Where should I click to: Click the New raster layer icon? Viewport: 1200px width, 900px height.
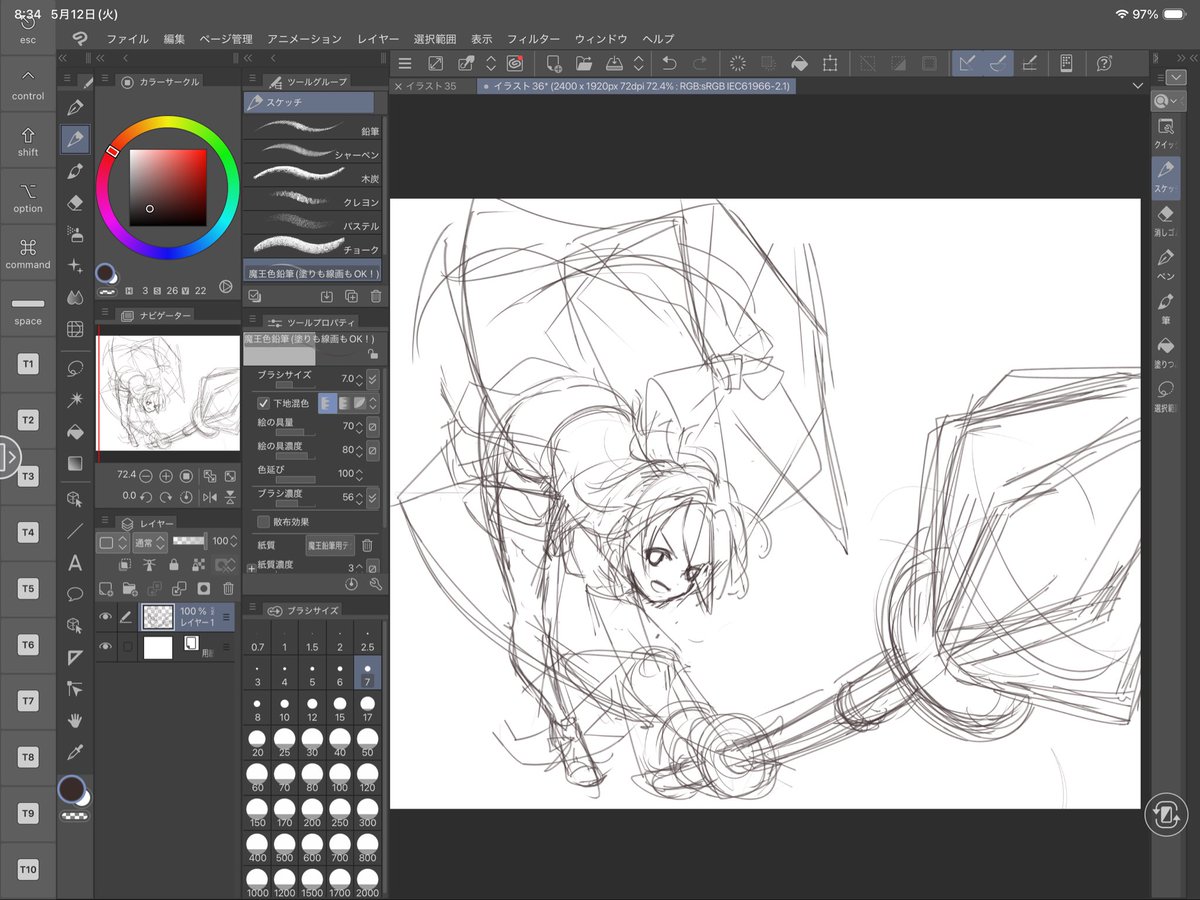pyautogui.click(x=106, y=589)
